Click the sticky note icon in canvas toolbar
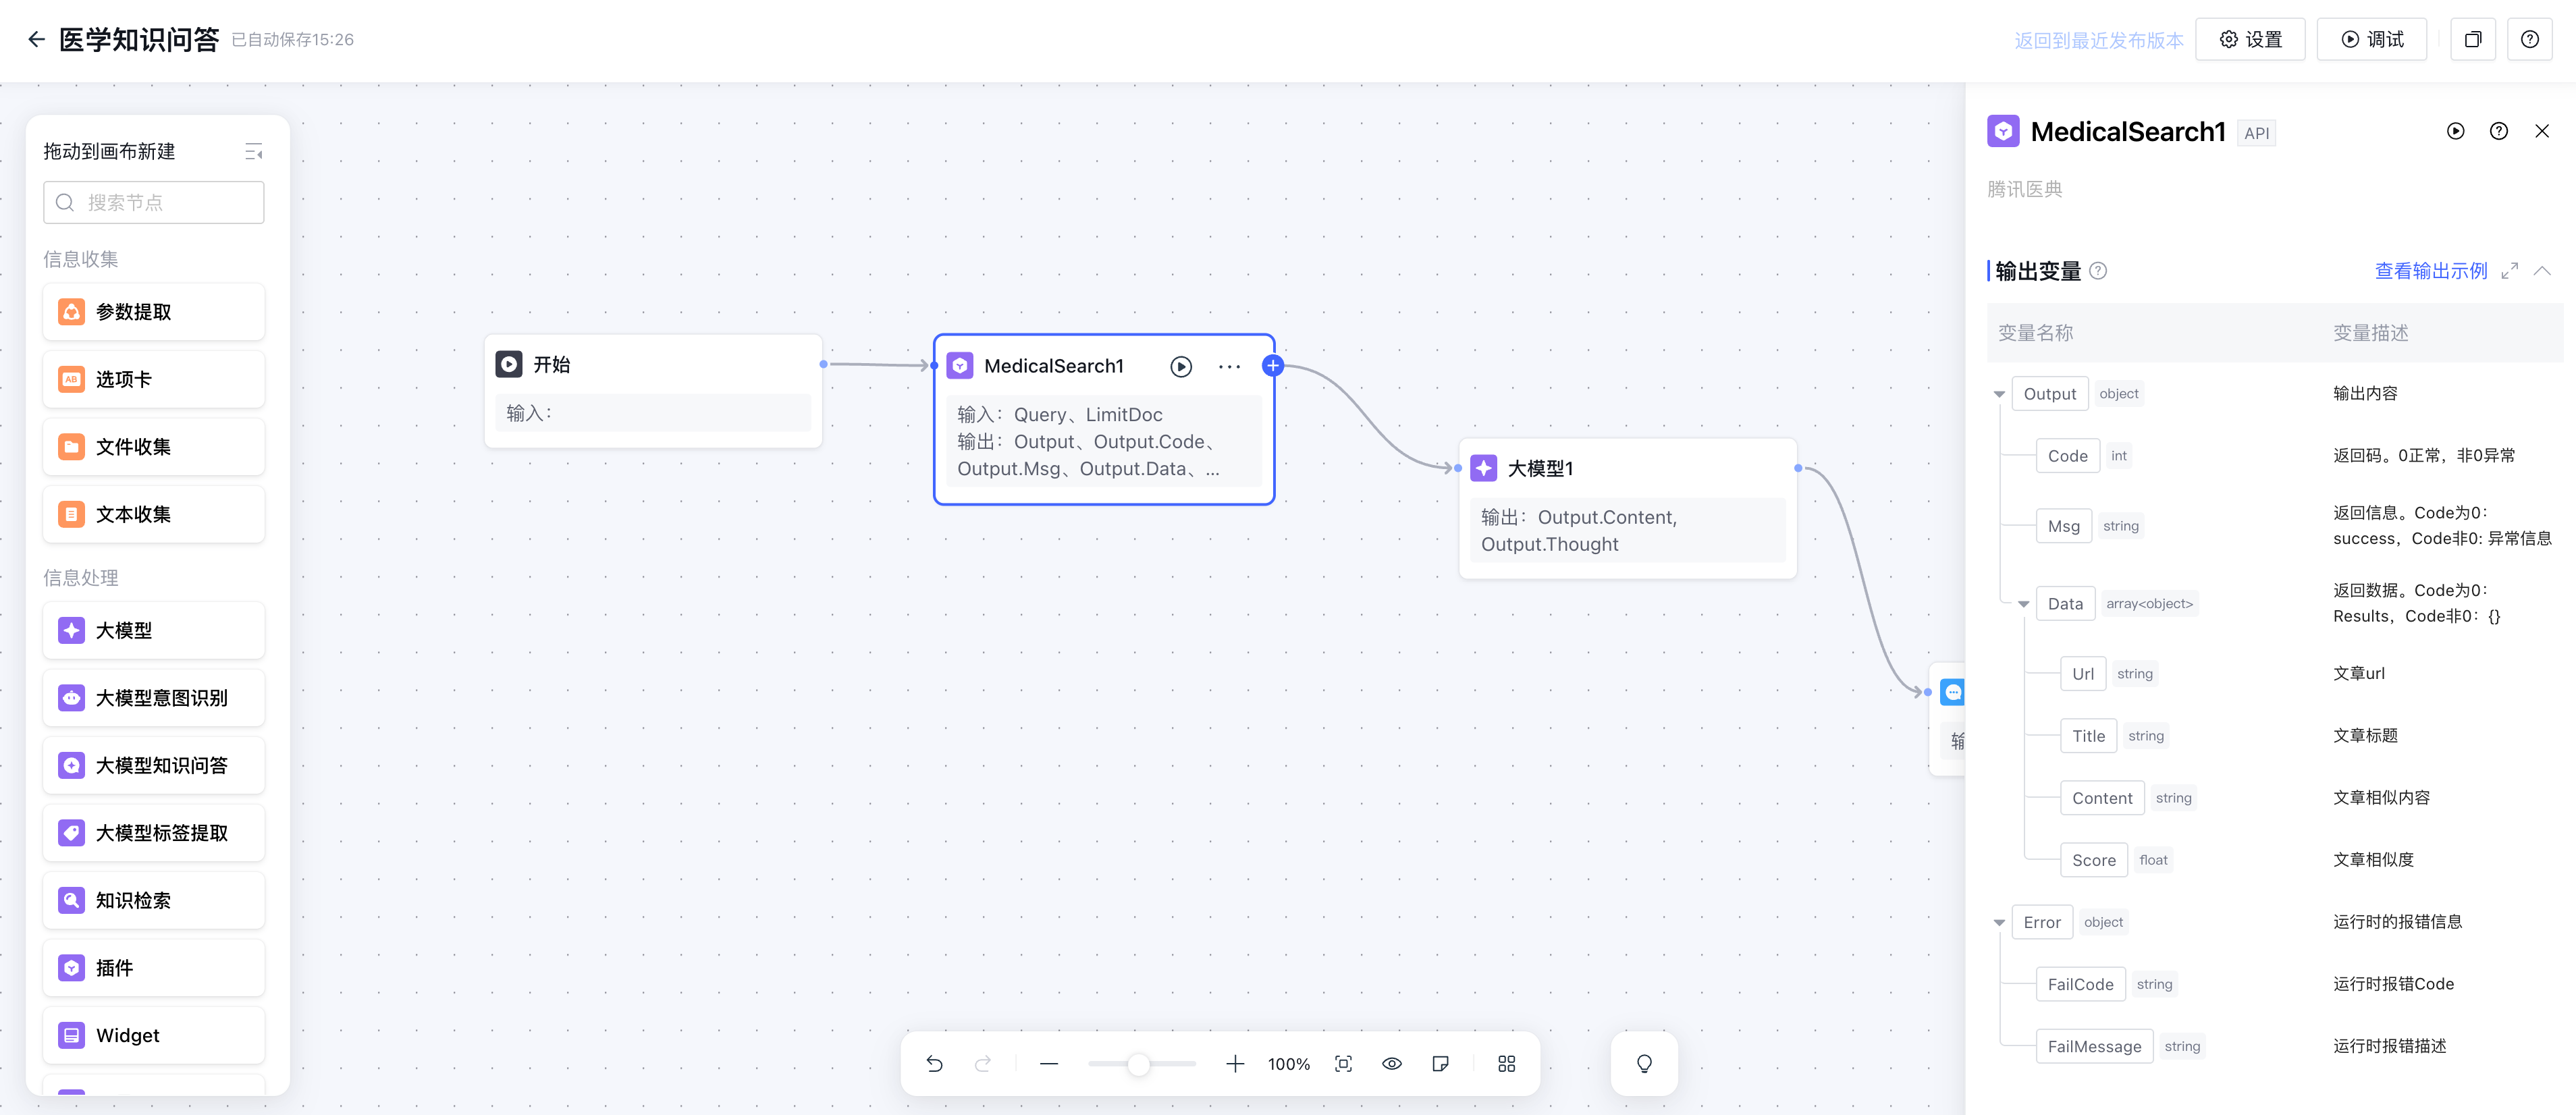The height and width of the screenshot is (1115, 2576). tap(1440, 1064)
